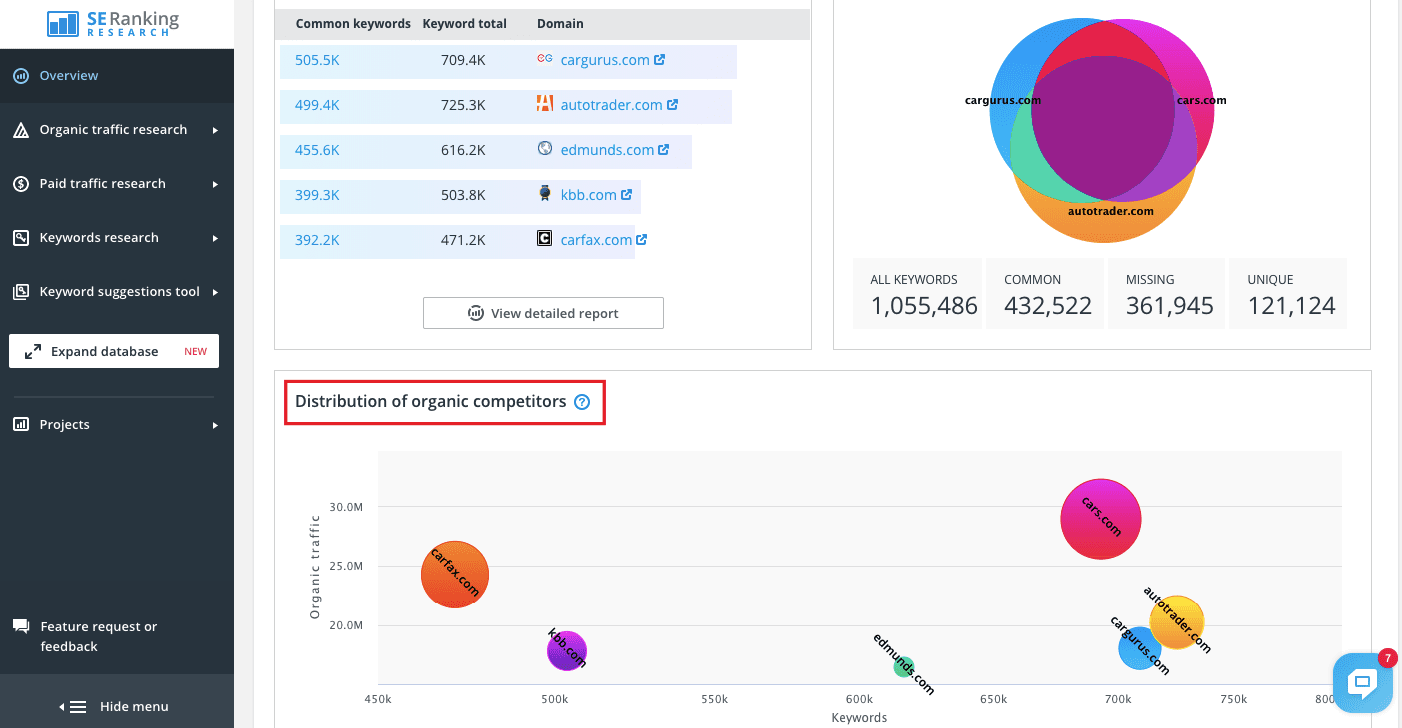Expand Keyword suggestions tool arrow
The image size is (1402, 728).
(x=215, y=292)
